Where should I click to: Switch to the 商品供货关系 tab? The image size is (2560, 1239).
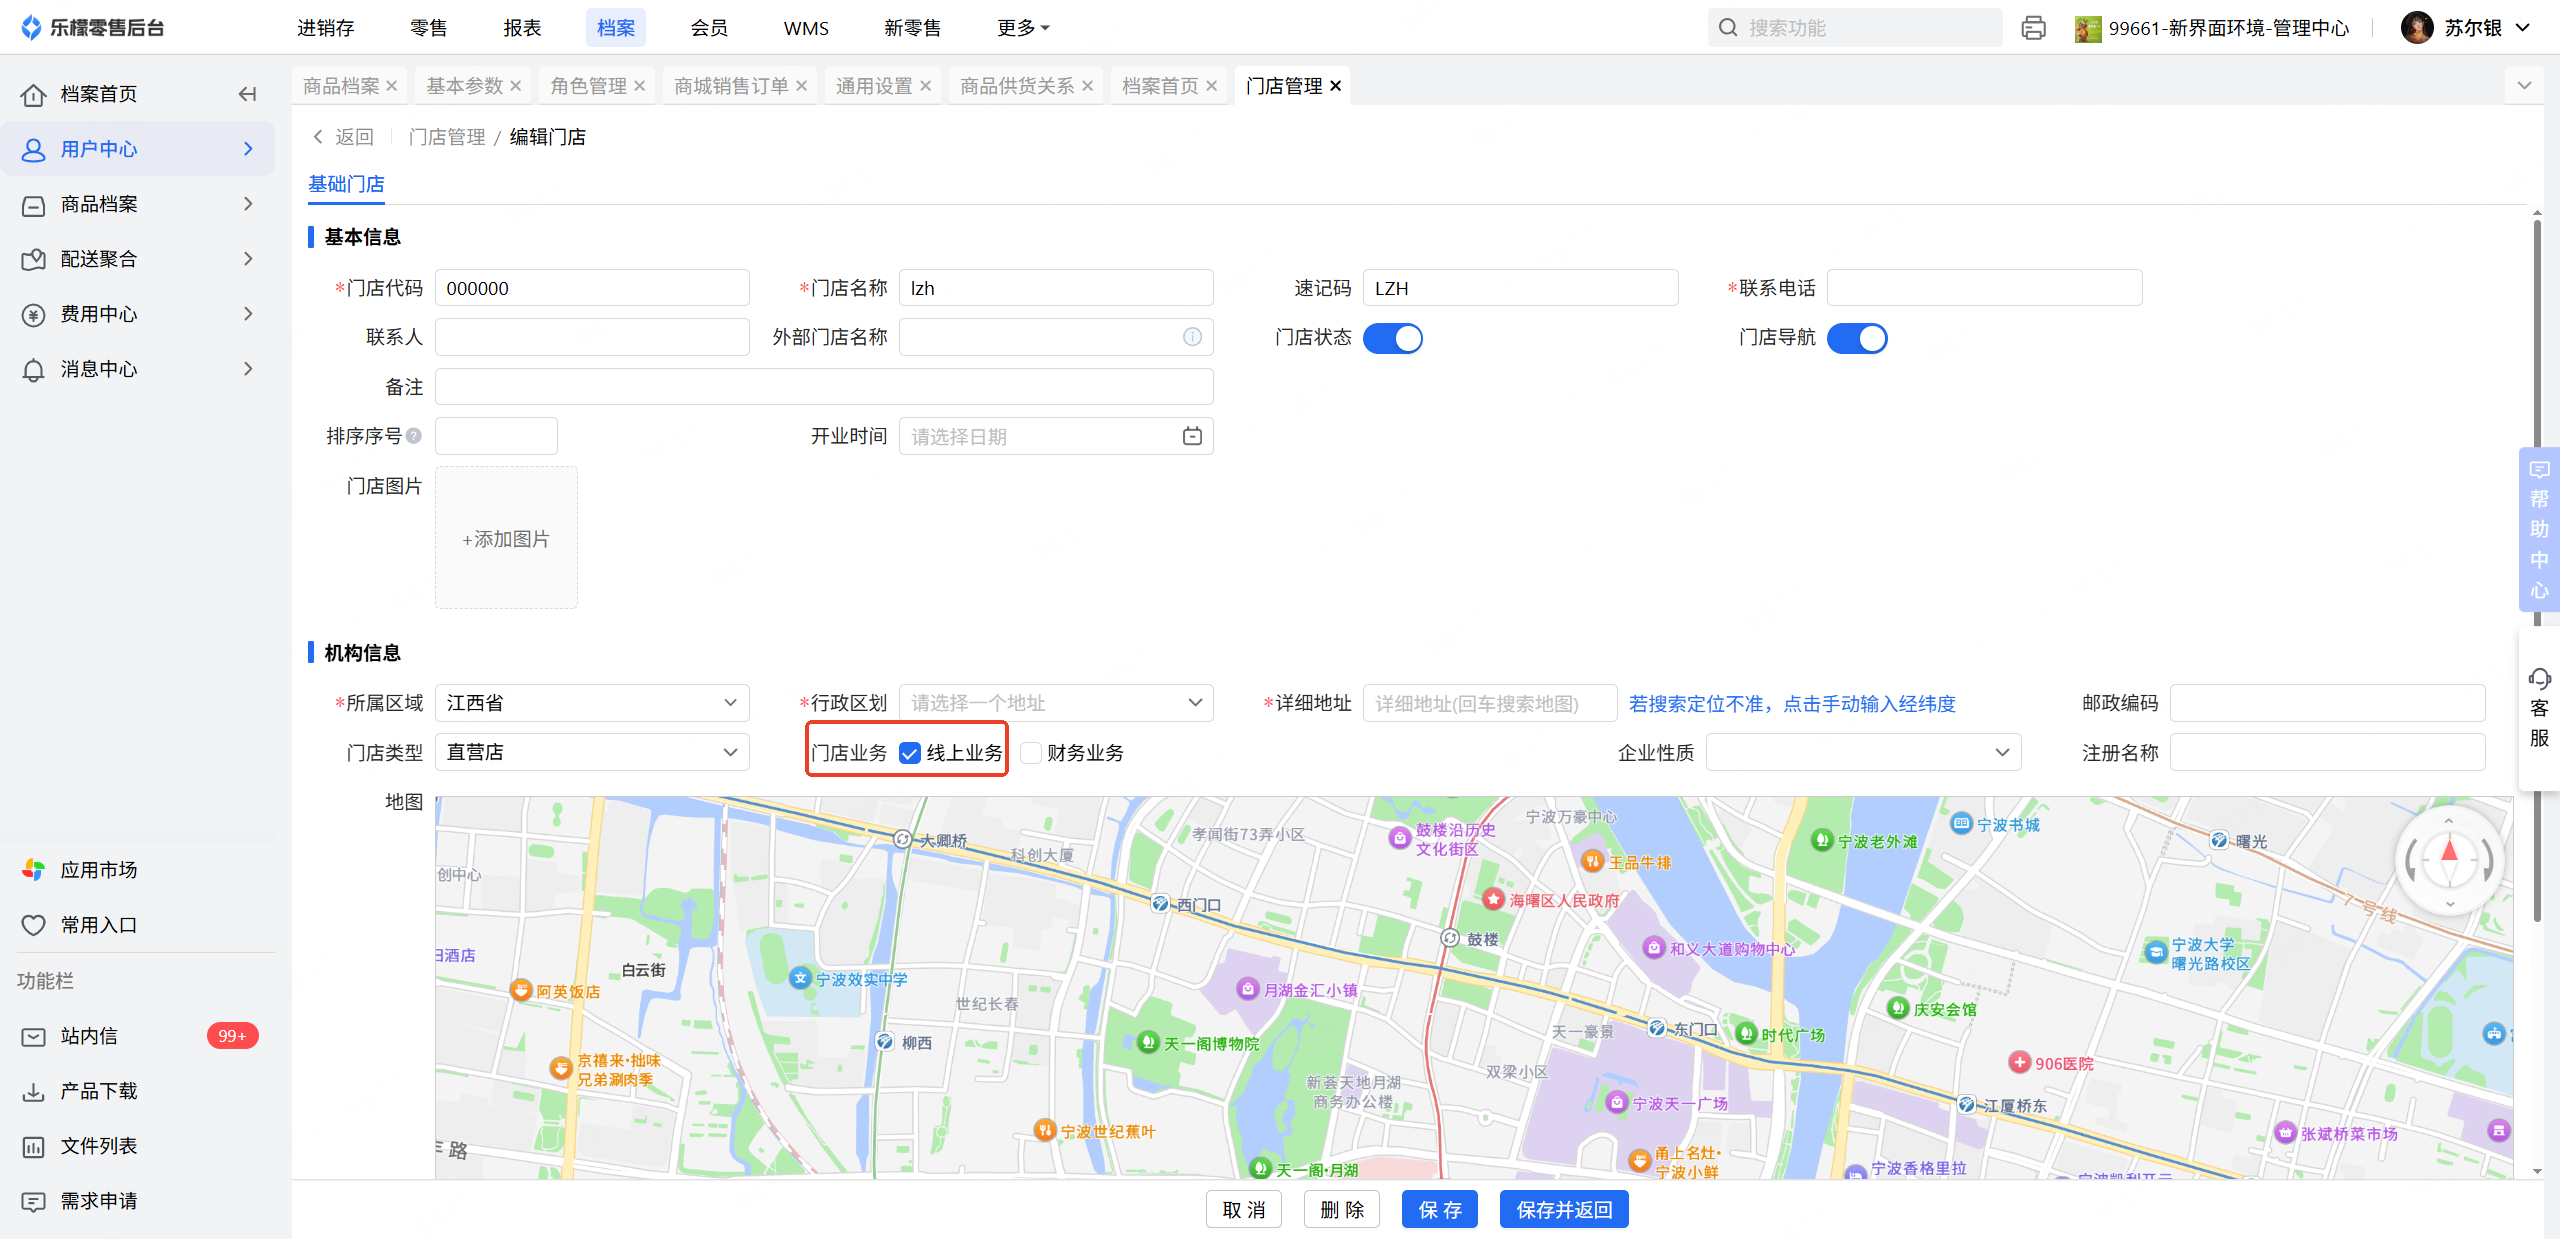pyautogui.click(x=1016, y=86)
